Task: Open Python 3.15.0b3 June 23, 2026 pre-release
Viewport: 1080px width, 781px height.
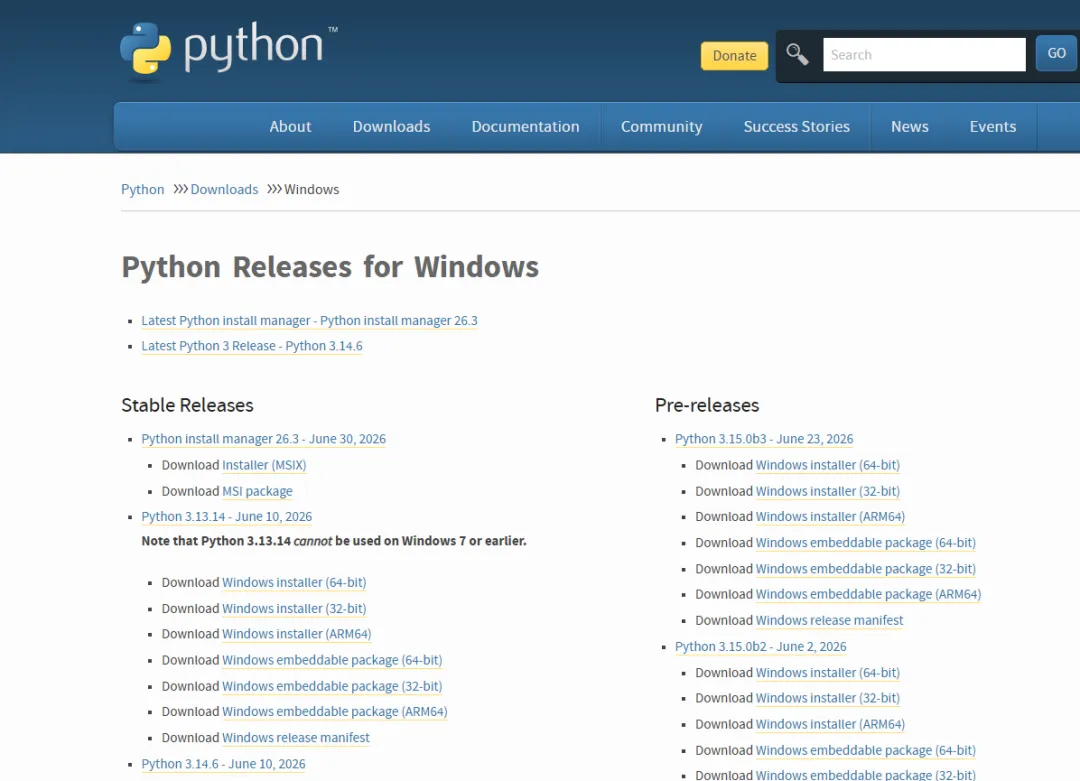Action: (764, 439)
